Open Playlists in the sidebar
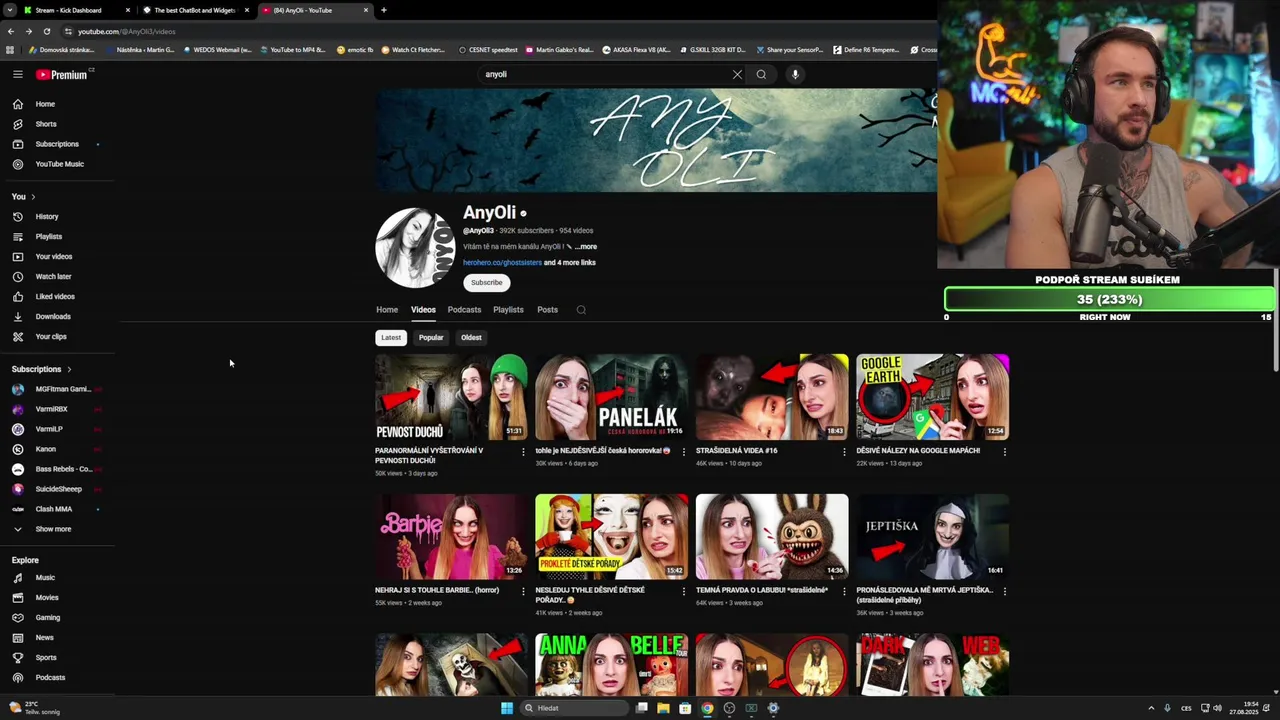 (x=48, y=237)
